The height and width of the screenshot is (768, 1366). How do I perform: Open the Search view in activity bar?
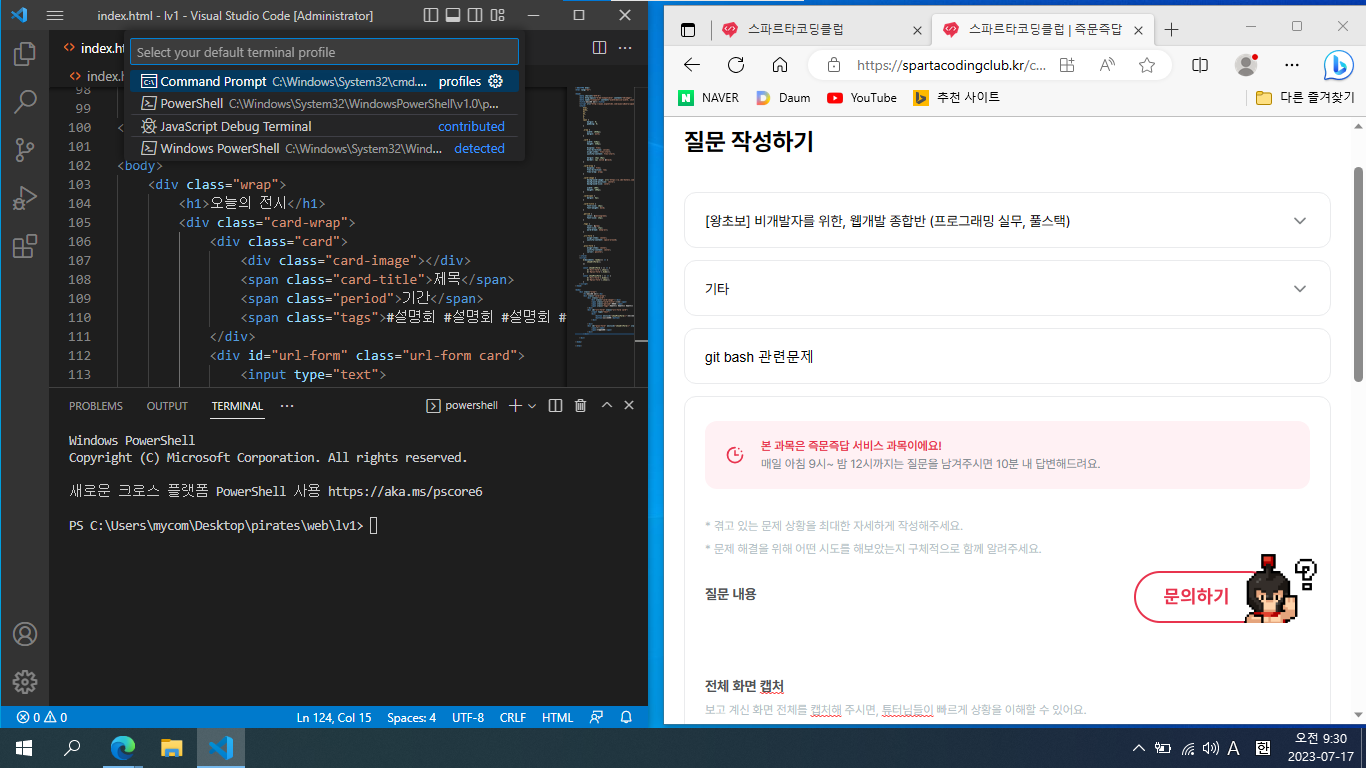25,102
